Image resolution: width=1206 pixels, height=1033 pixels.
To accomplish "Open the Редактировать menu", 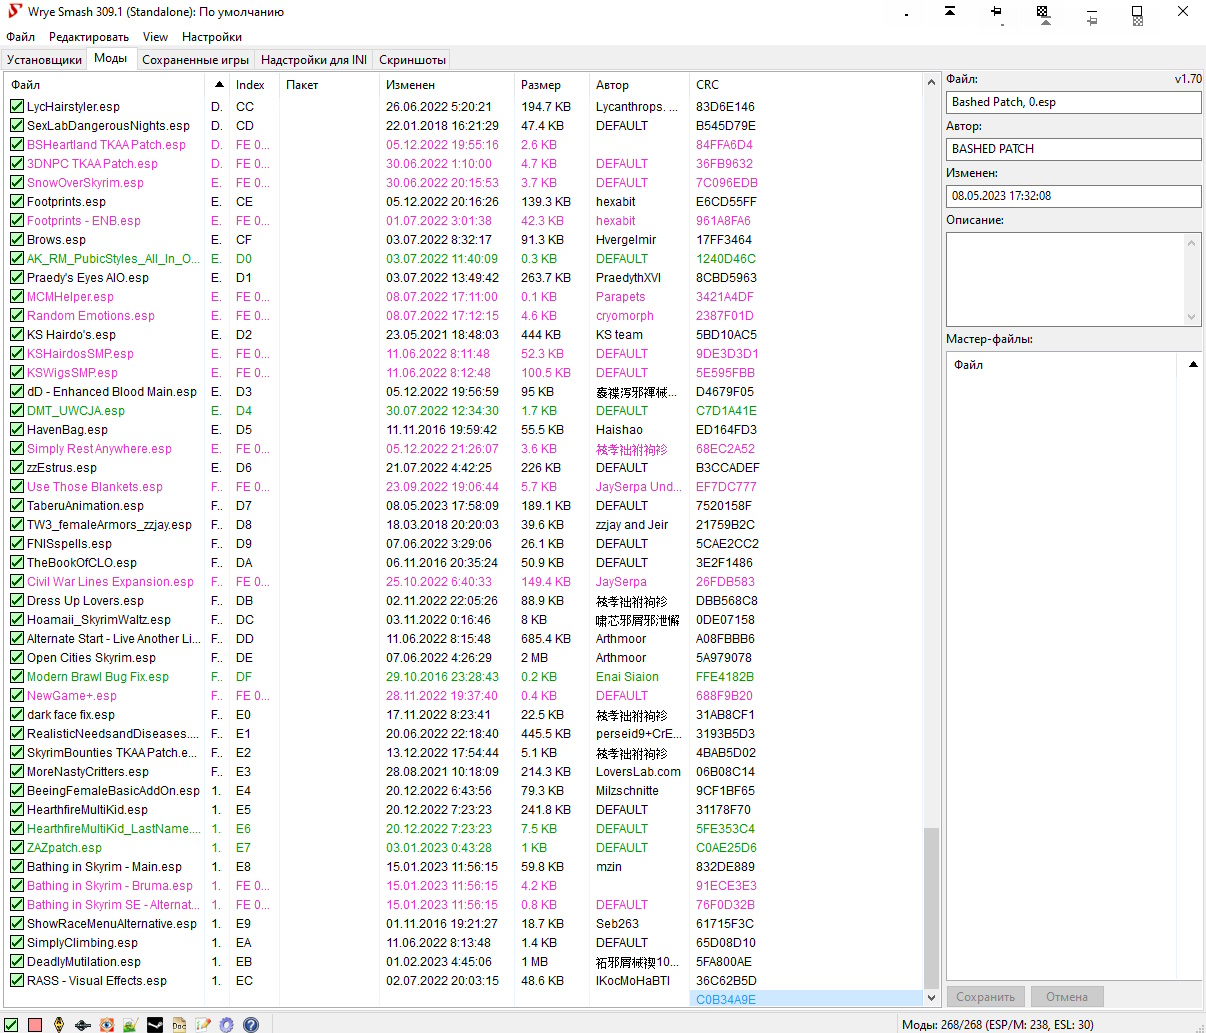I will pyautogui.click(x=89, y=37).
